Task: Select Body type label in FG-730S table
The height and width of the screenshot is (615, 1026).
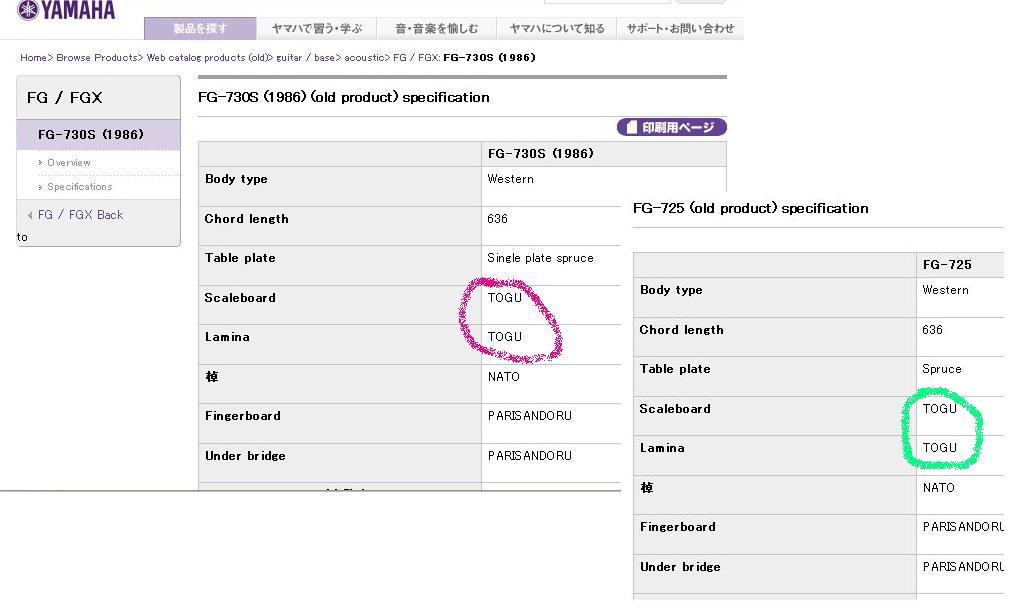Action: point(236,179)
